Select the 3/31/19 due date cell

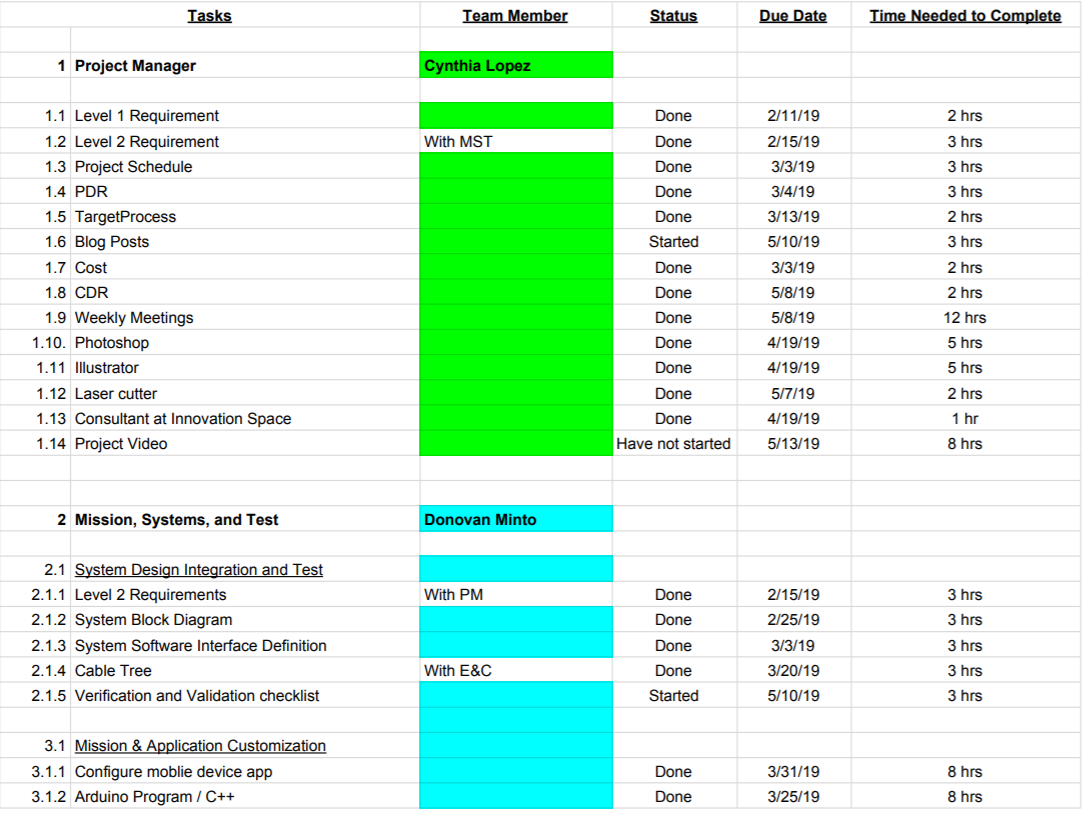[792, 772]
